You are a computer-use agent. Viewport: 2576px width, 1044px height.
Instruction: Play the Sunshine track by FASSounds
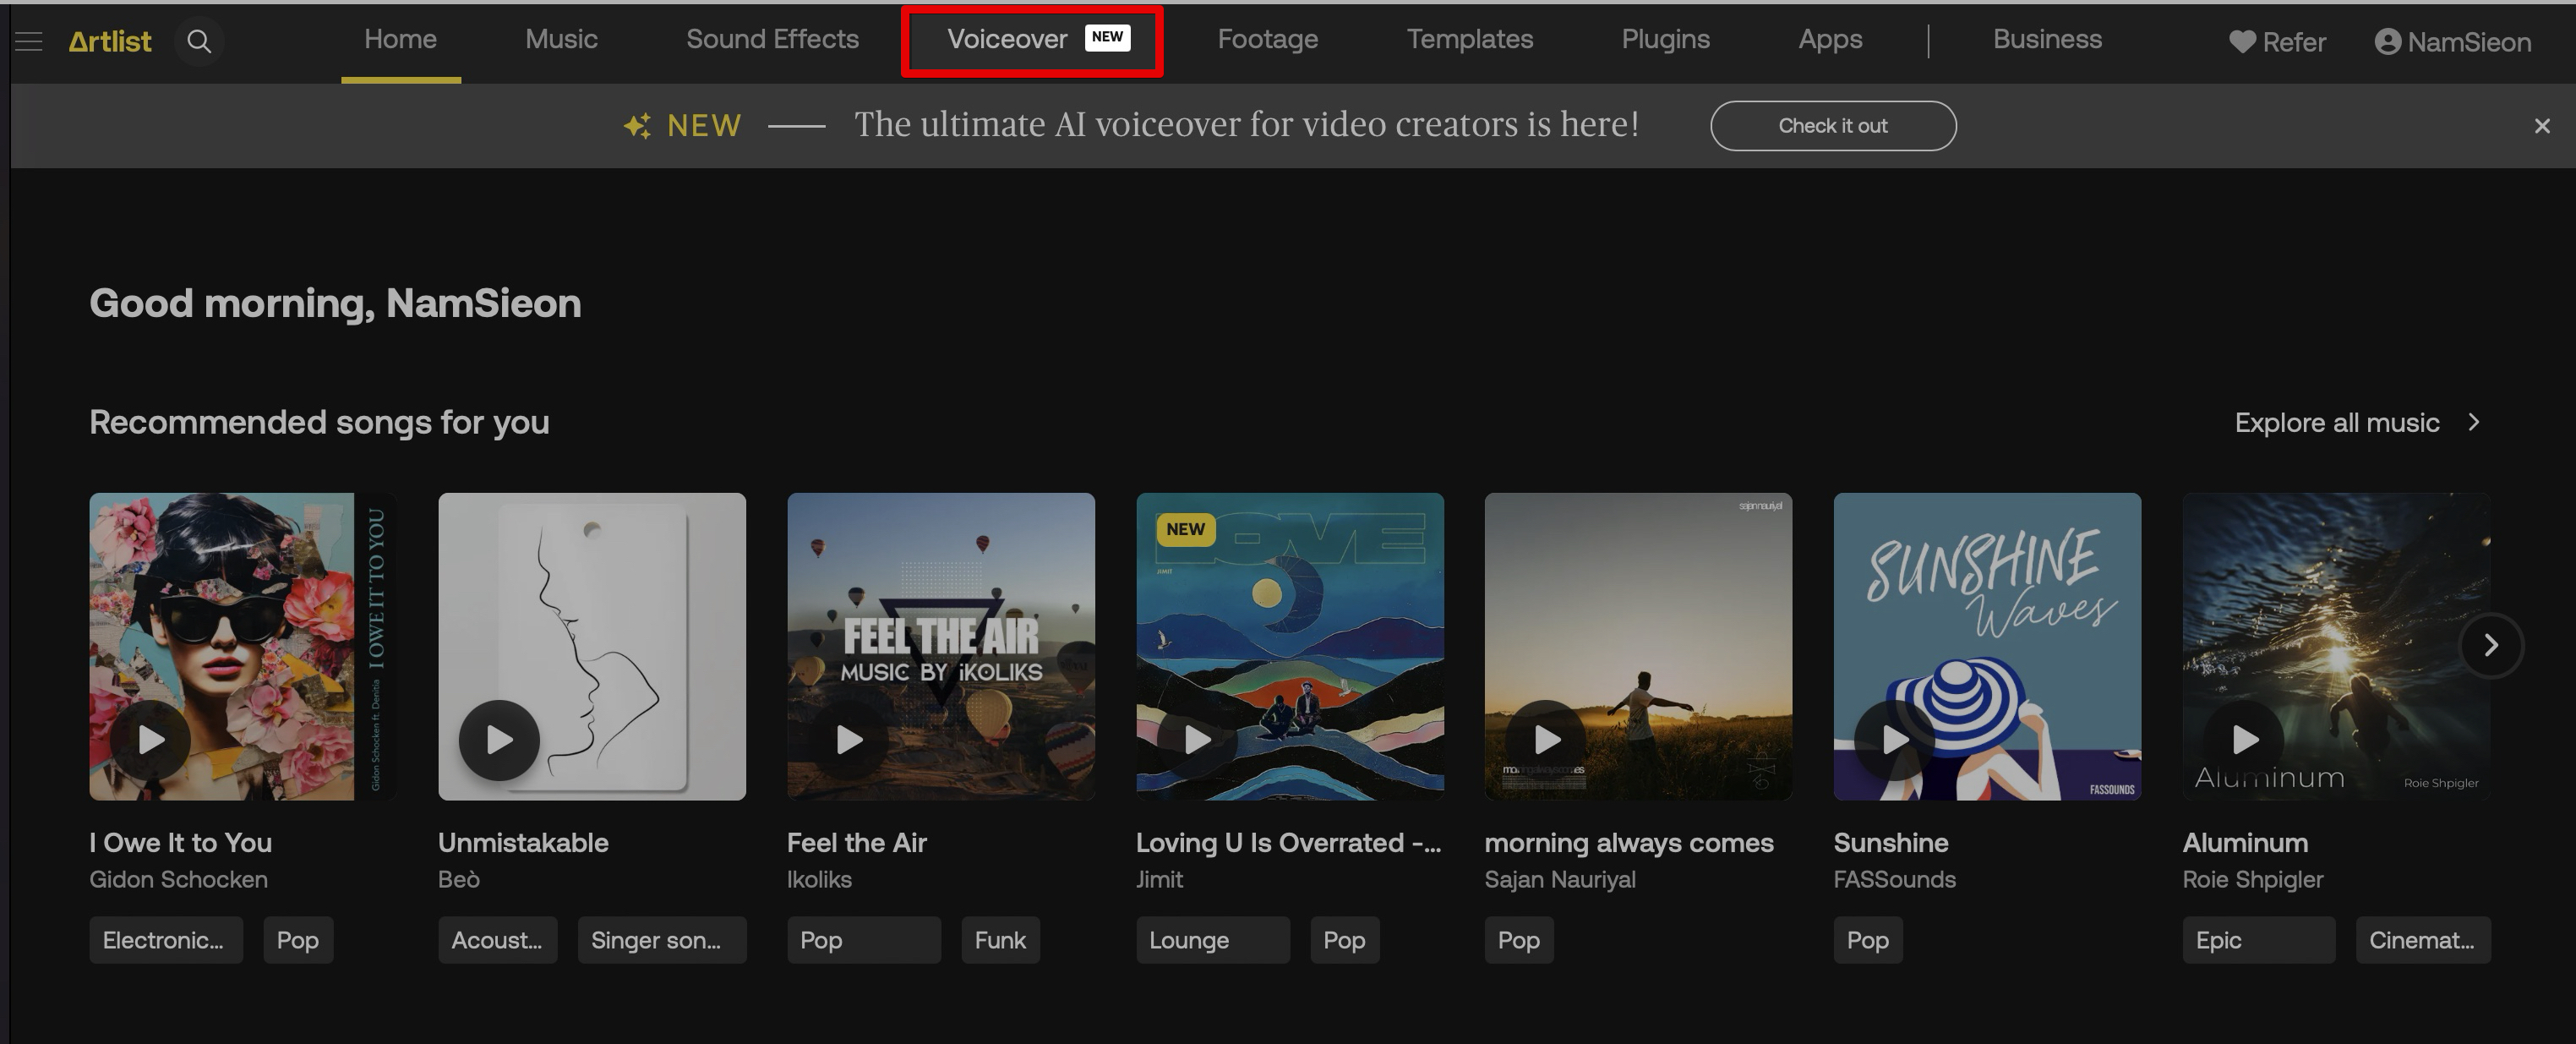(x=1894, y=740)
